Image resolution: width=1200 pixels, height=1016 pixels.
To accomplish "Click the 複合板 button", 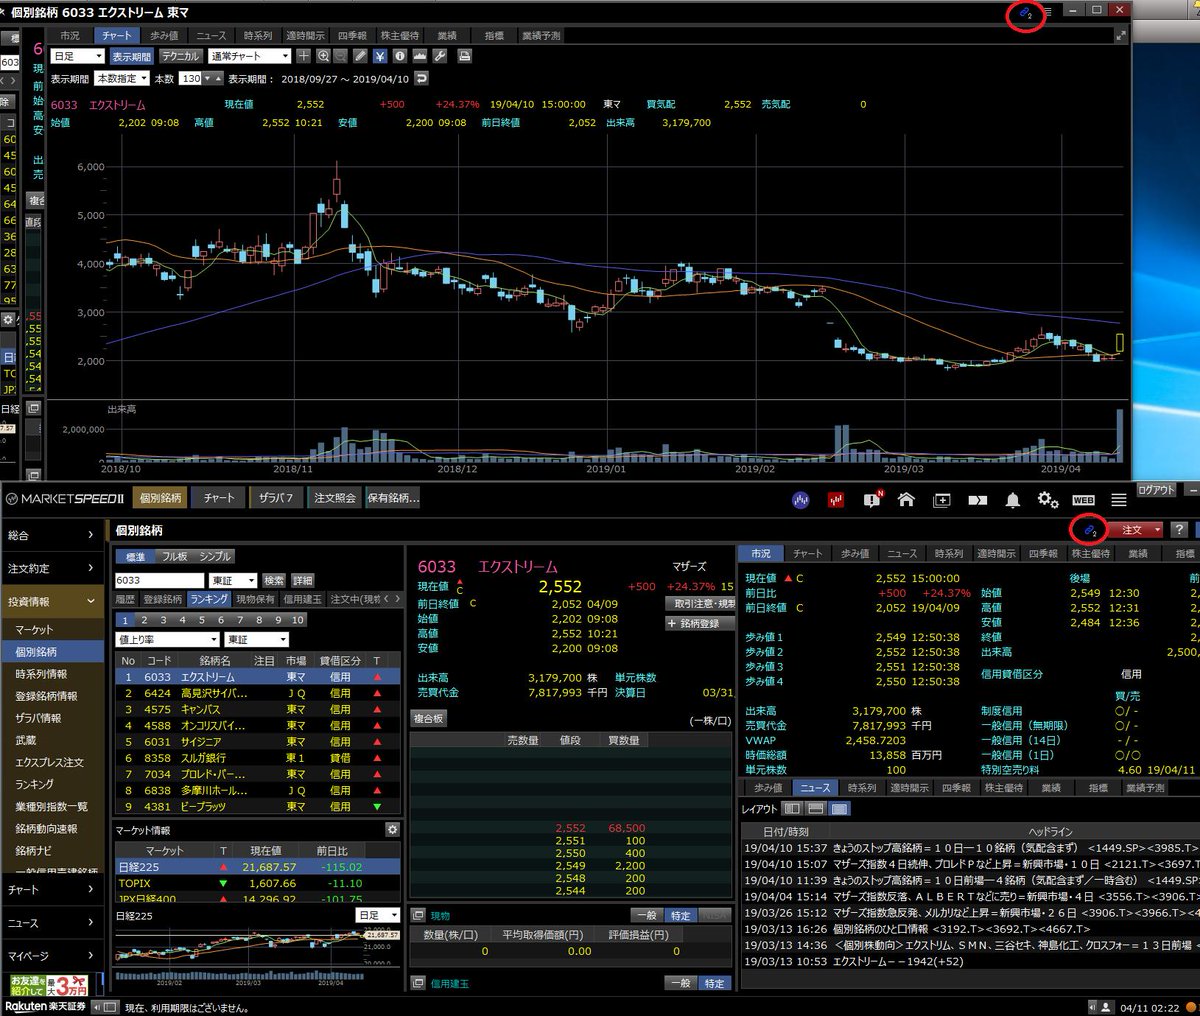I will tap(429, 719).
